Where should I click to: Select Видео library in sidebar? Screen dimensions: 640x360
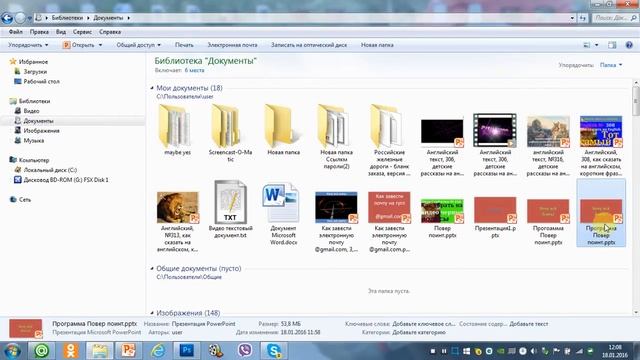pos(31,111)
